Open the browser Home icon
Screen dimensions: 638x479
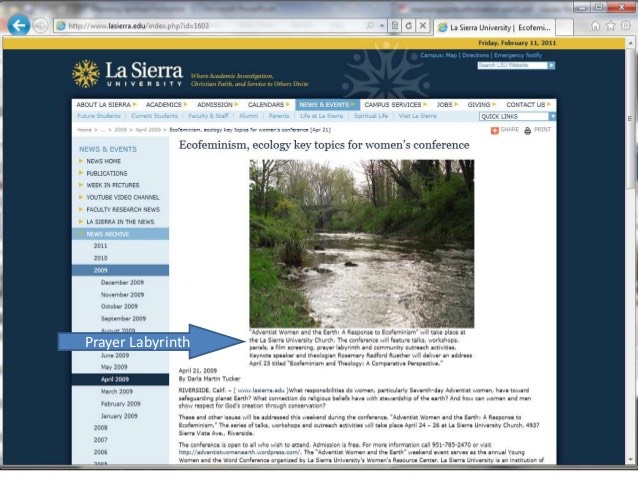click(595, 26)
